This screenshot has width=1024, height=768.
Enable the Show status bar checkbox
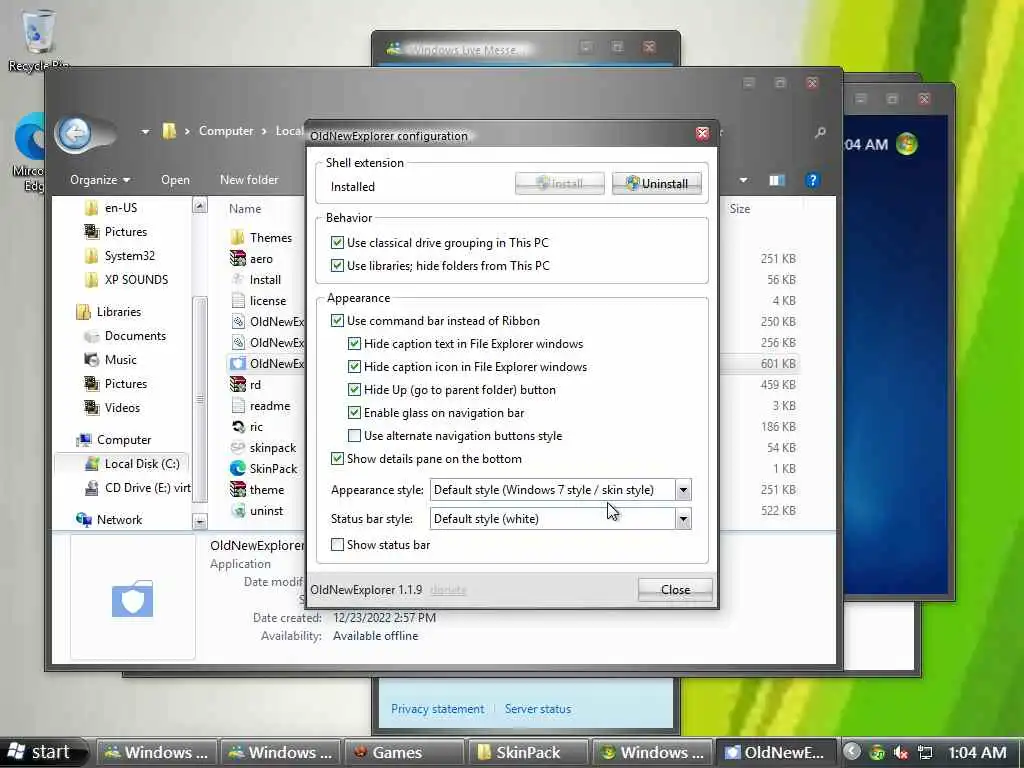point(337,545)
